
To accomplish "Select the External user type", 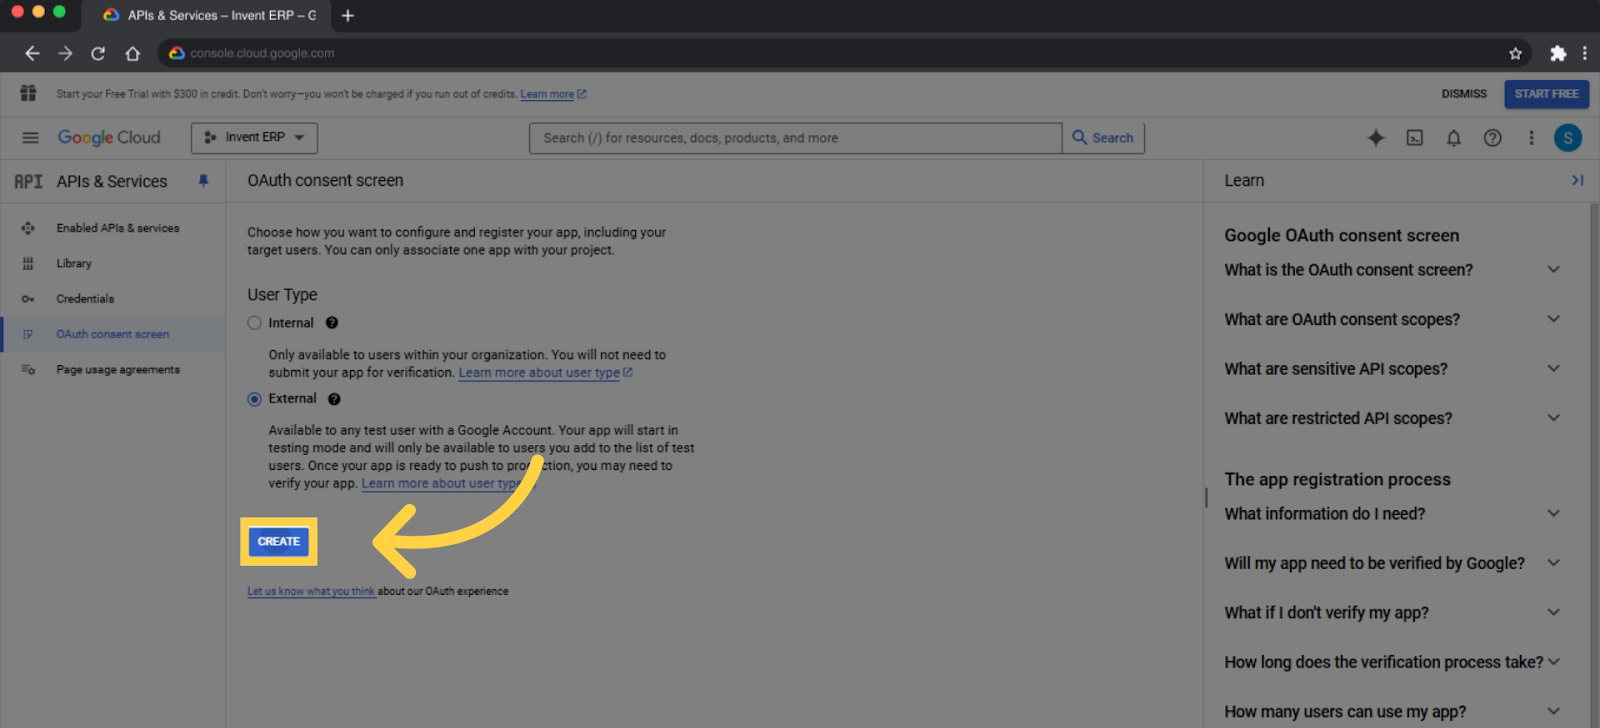I will 254,399.
